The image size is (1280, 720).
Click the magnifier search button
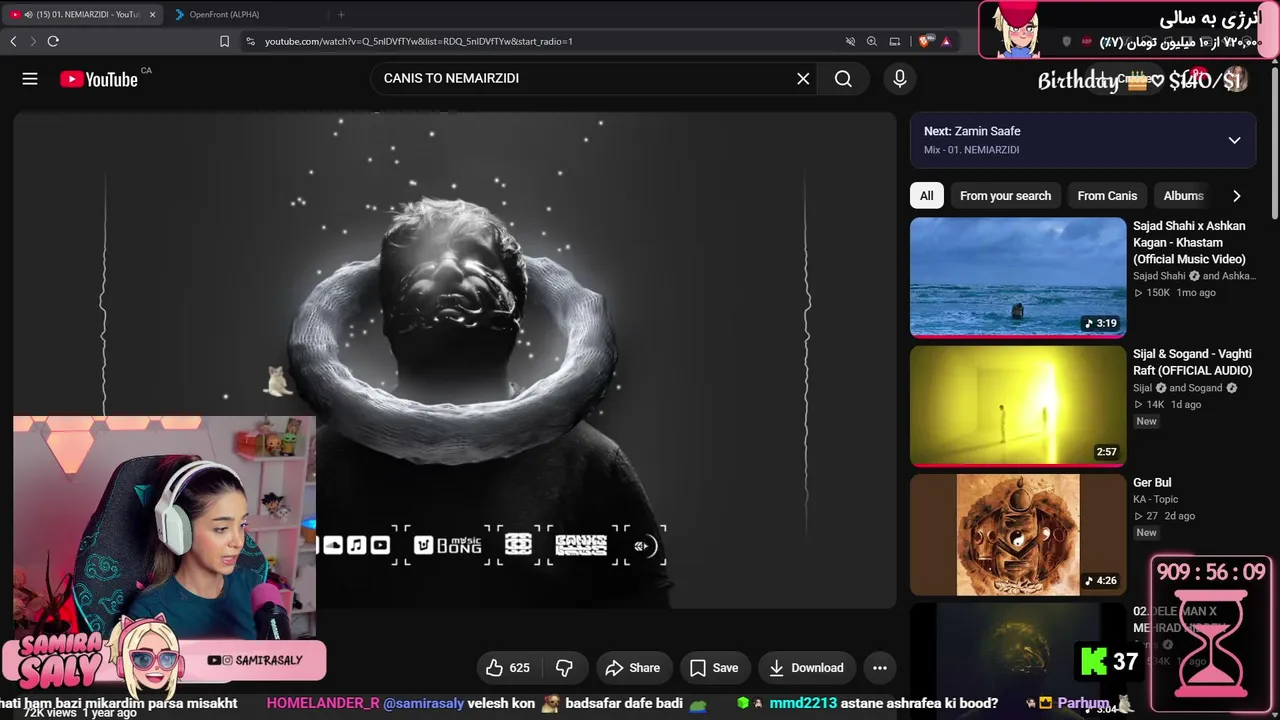[843, 79]
